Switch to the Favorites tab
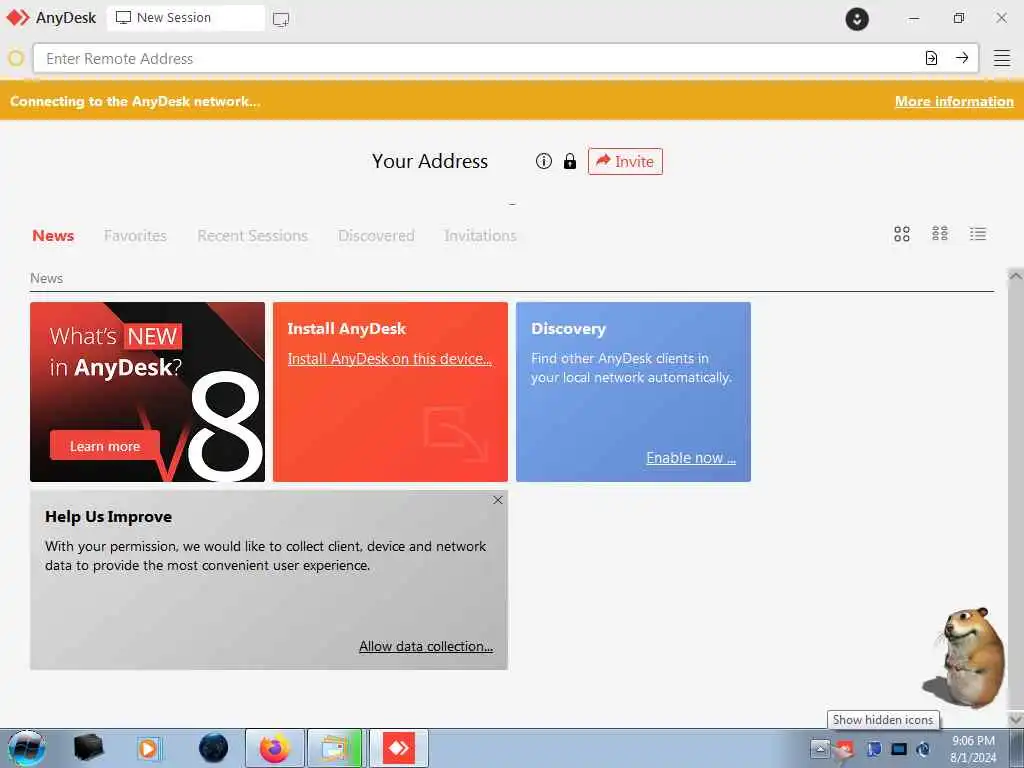 (135, 236)
